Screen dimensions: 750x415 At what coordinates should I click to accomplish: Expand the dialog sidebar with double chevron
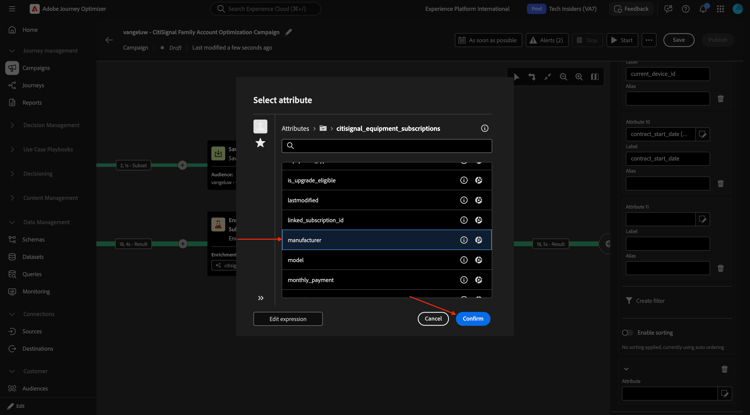261,298
